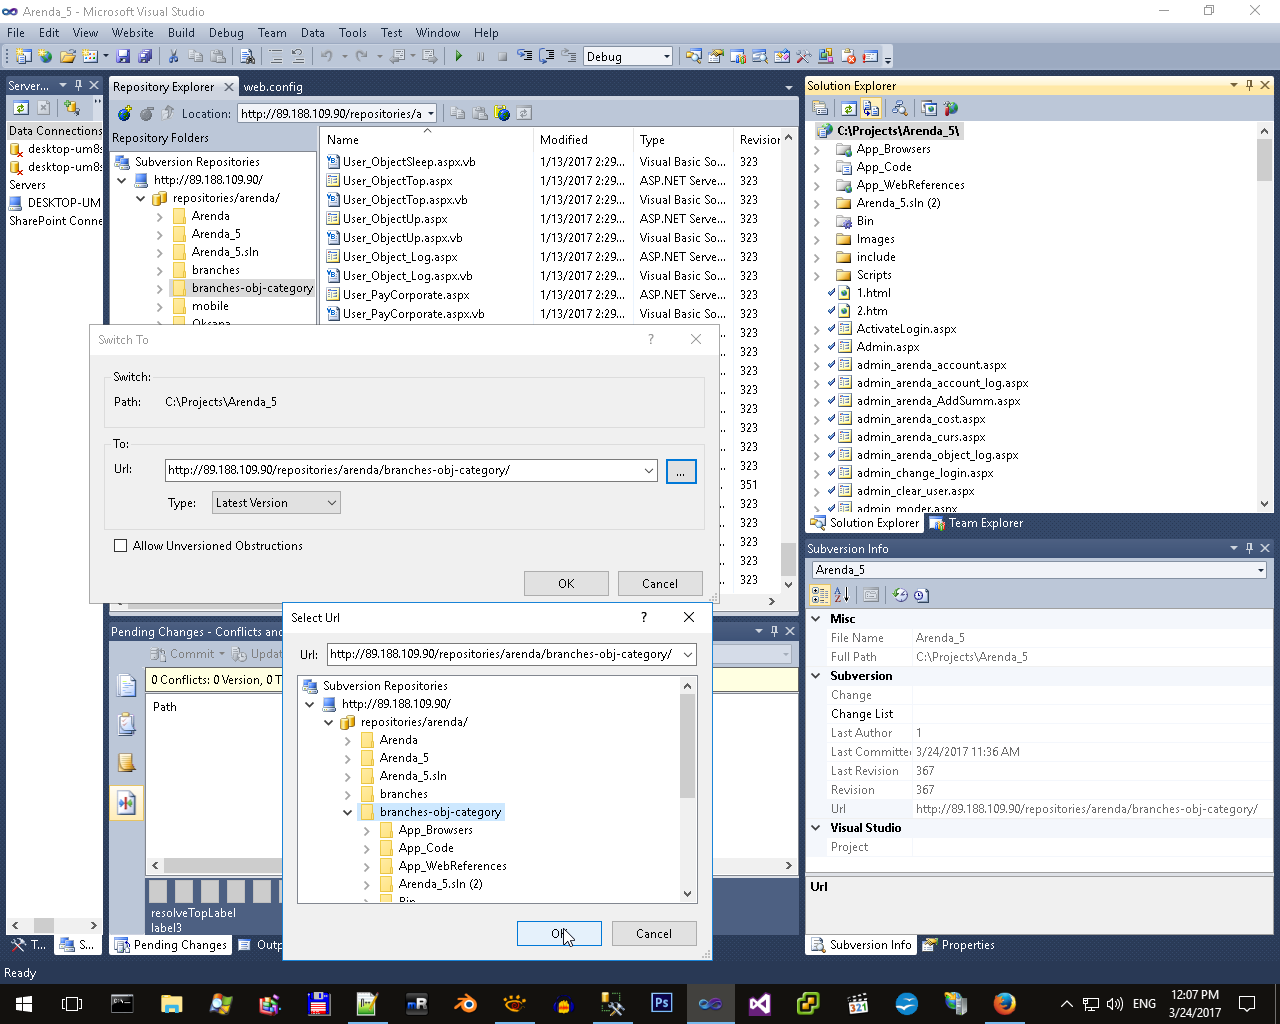Open Photoshop from the taskbar
The image size is (1280, 1024).
tap(661, 1003)
